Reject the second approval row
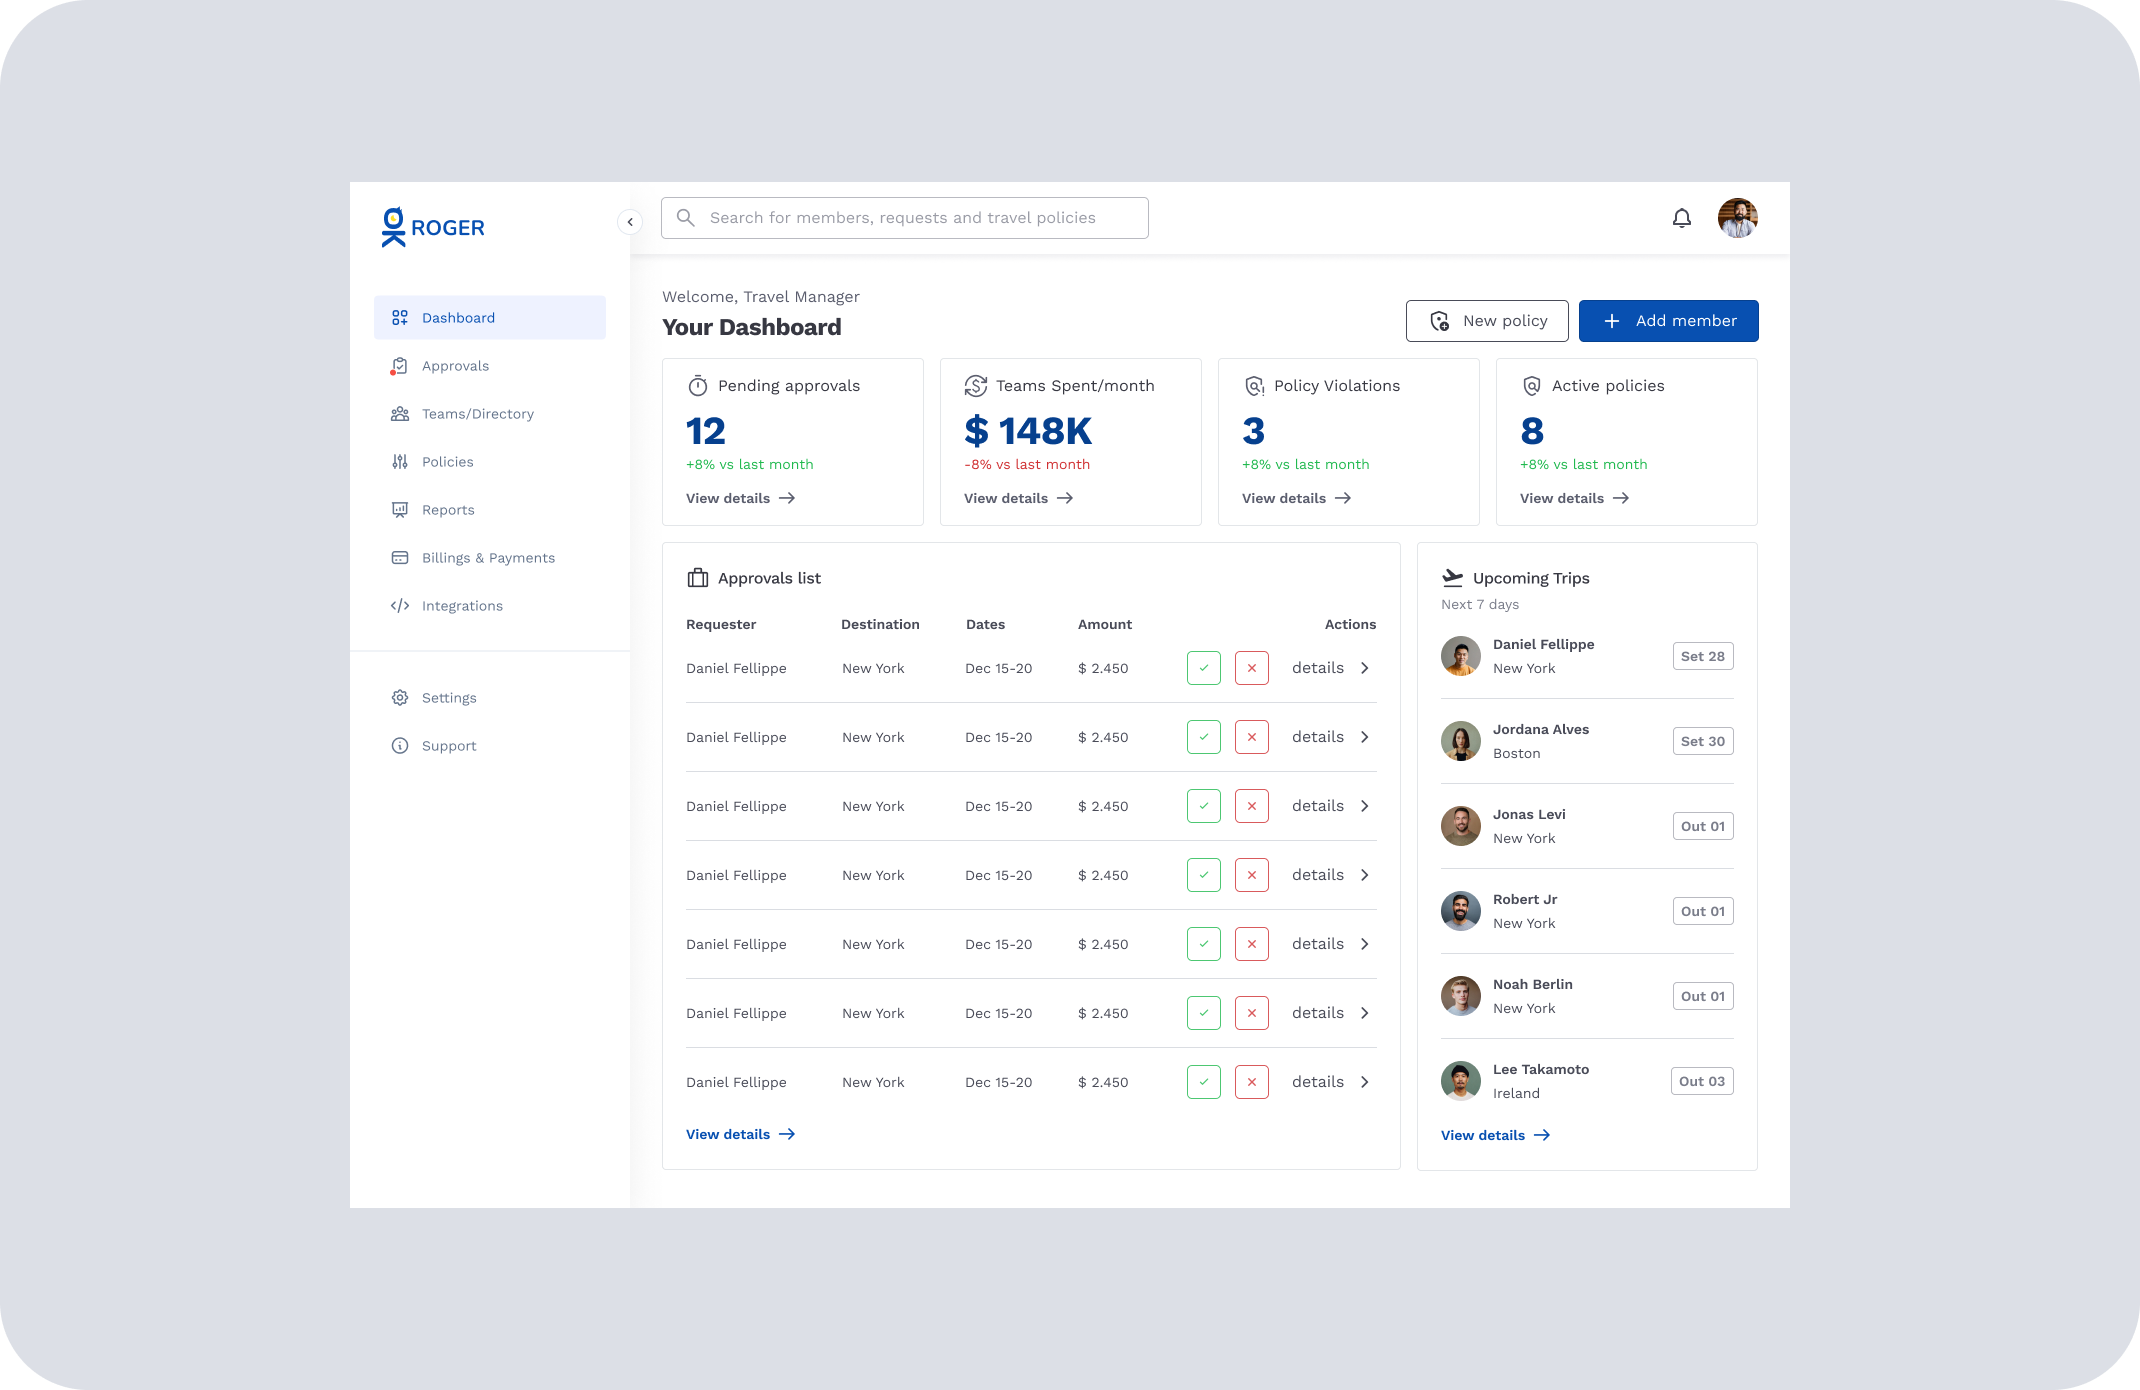This screenshot has height=1390, width=2140. pyautogui.click(x=1251, y=737)
